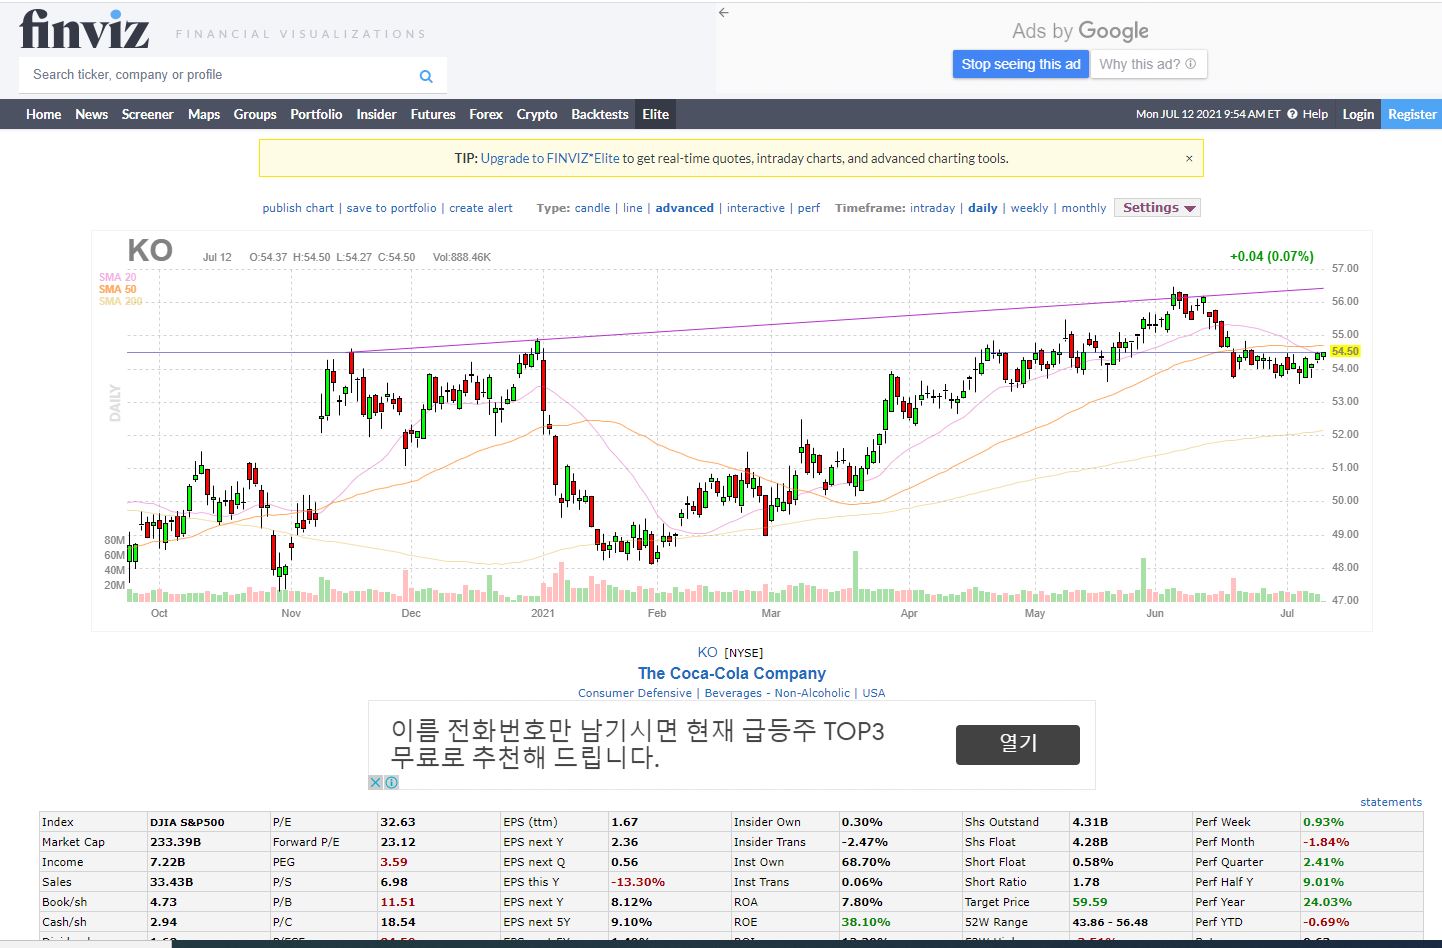Switch to the interactive chart

[756, 208]
